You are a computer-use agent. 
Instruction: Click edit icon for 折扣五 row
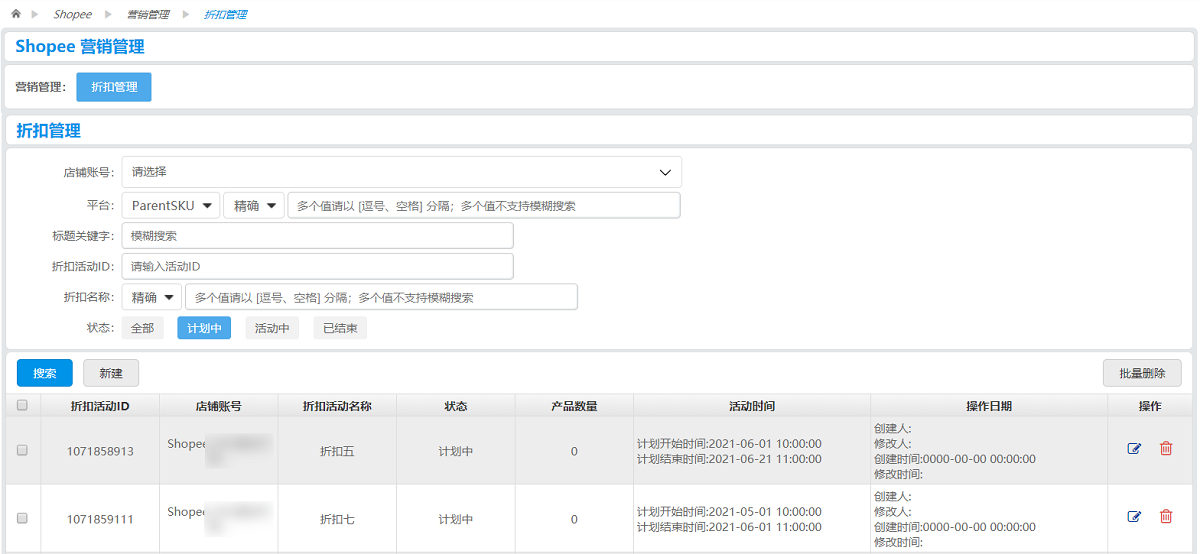click(x=1134, y=449)
